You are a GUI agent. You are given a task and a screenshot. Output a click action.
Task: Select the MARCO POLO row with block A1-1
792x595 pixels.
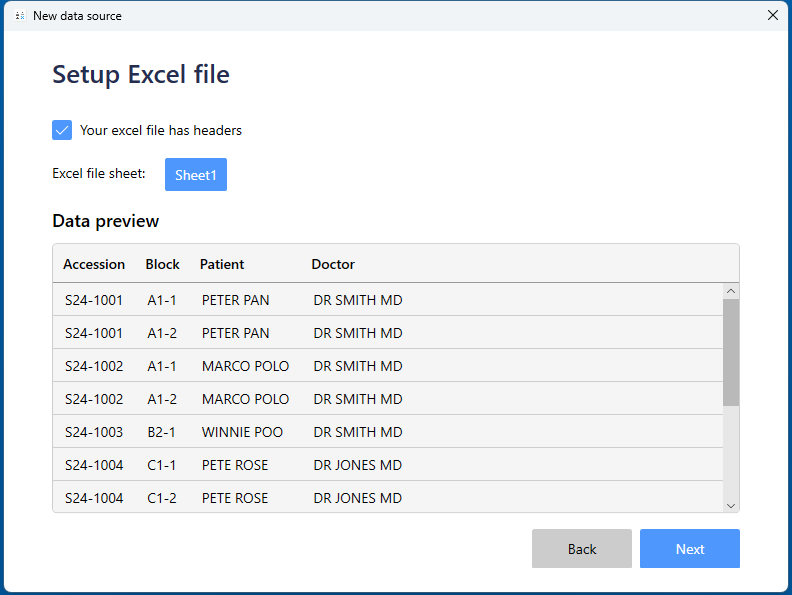point(245,366)
